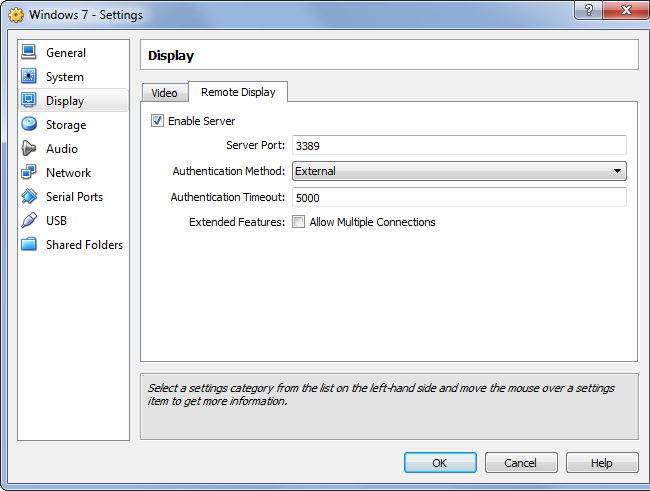Click the General settings icon
The image size is (650, 491).
pos(29,53)
